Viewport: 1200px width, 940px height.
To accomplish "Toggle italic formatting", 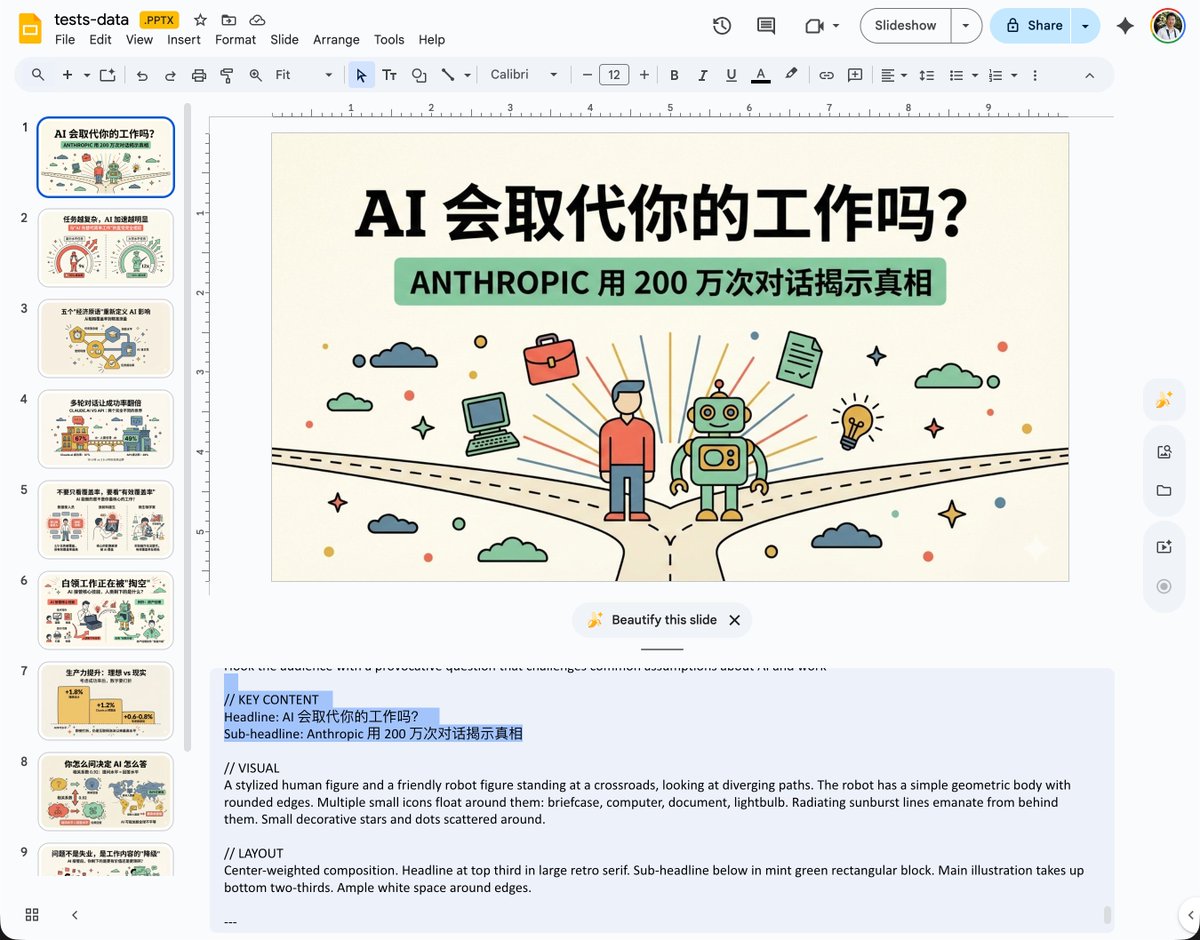I will coord(702,75).
